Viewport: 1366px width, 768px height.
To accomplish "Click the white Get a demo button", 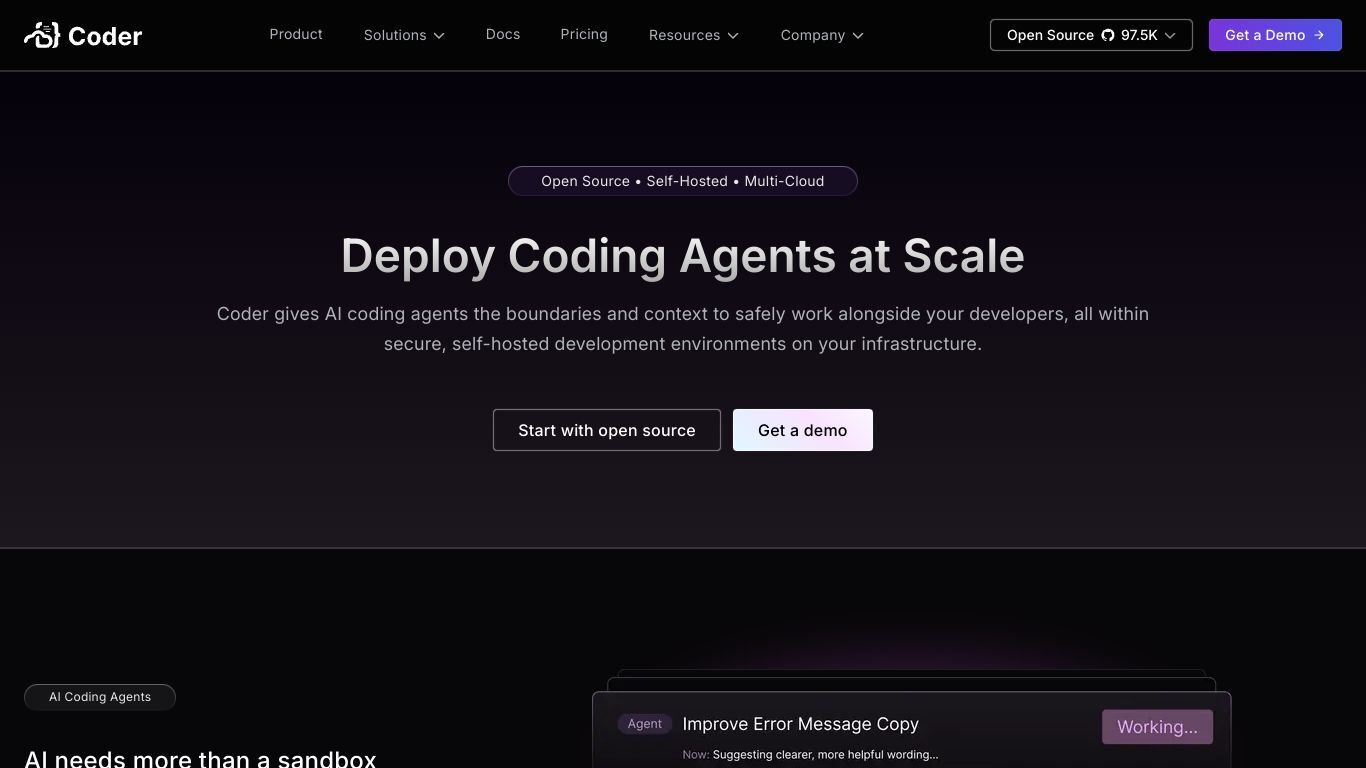I will click(803, 430).
